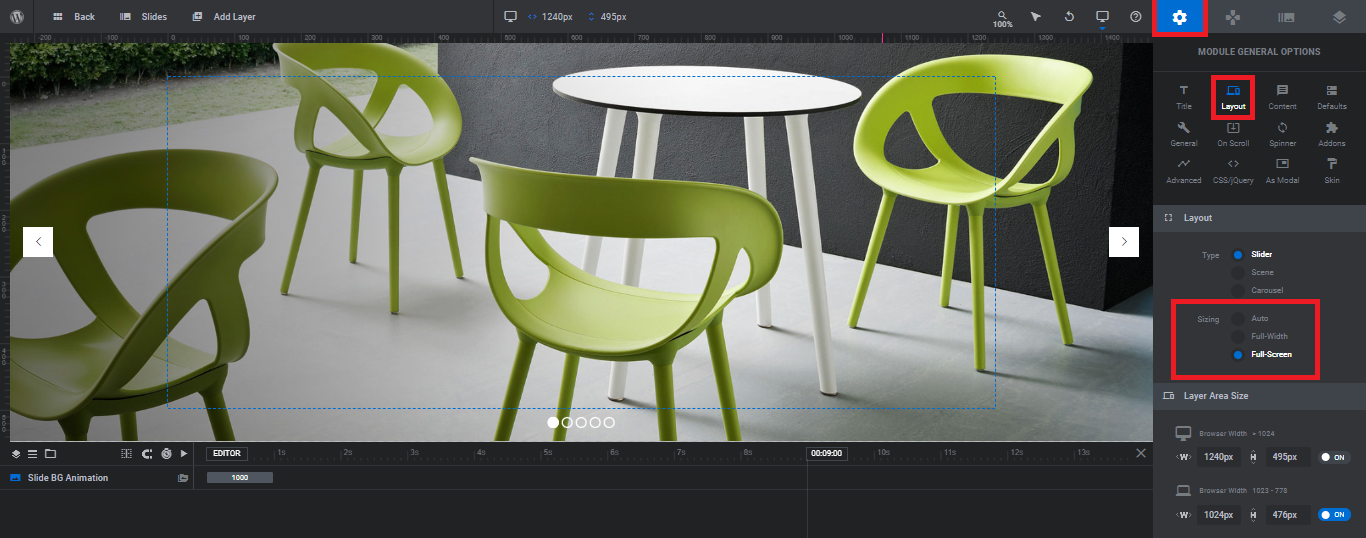Open the Addons options section
The width and height of the screenshot is (1366, 538).
(x=1332, y=134)
